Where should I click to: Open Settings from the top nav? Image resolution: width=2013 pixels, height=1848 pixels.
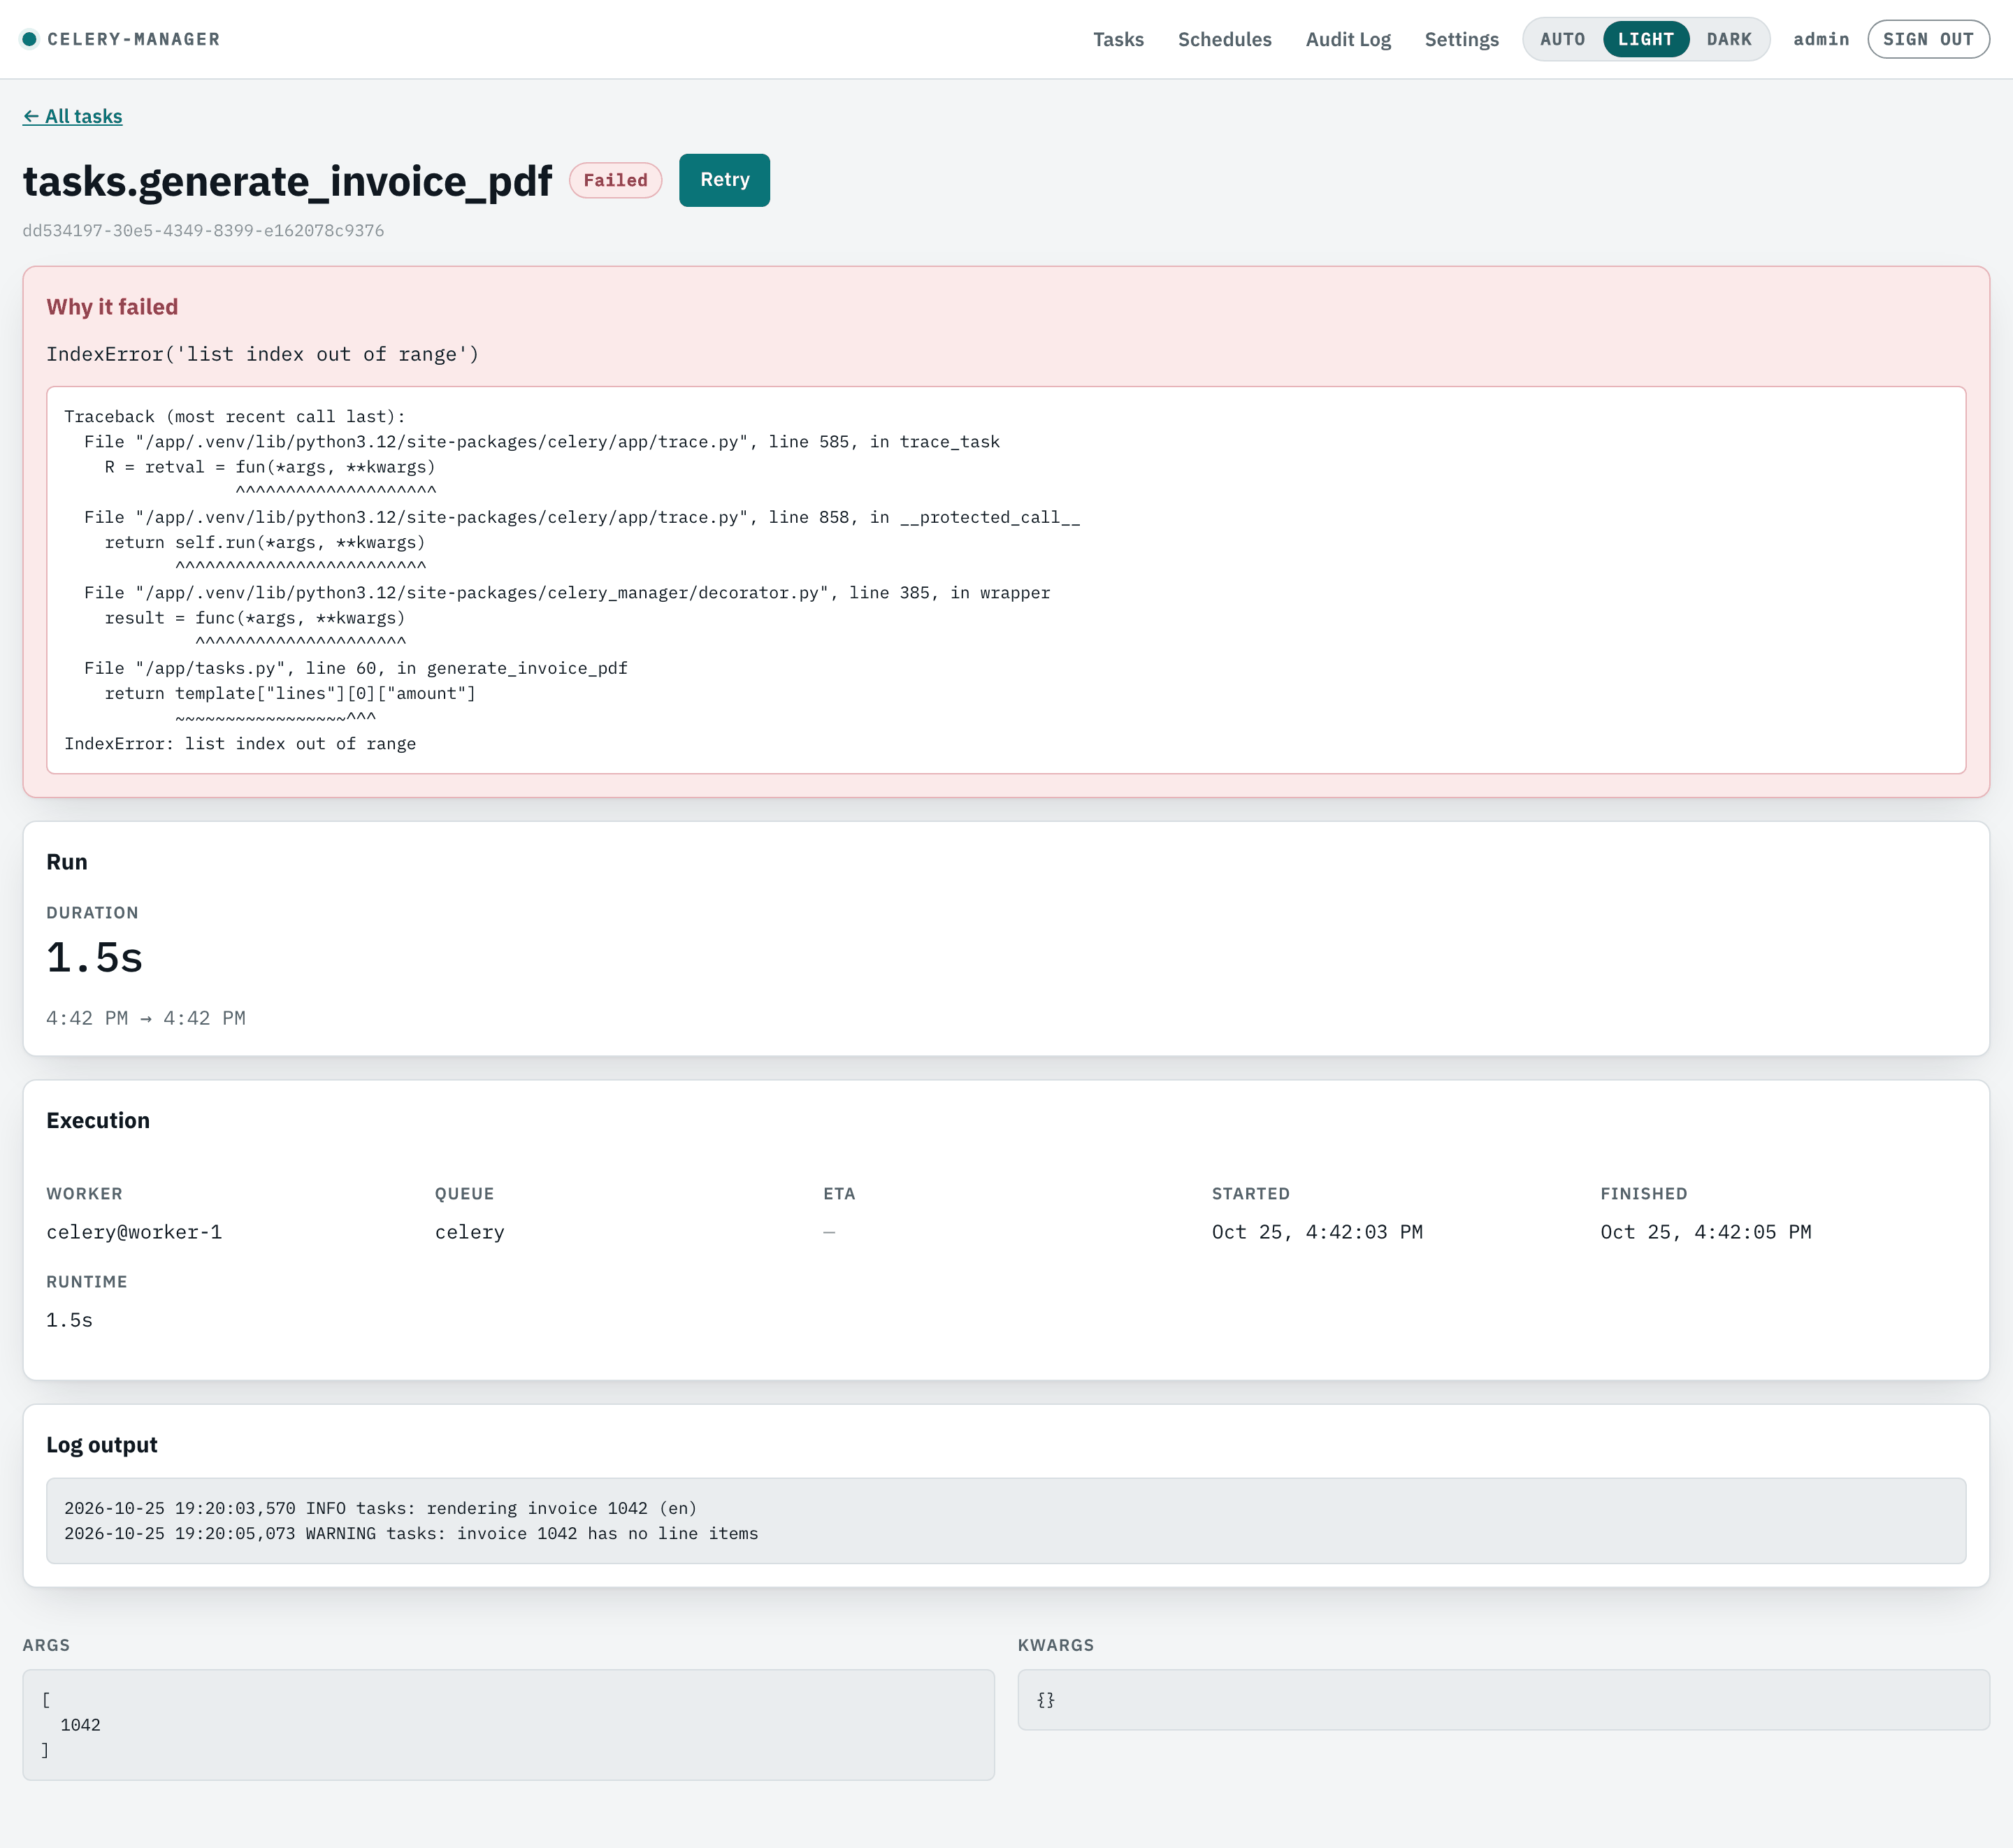(x=1461, y=39)
